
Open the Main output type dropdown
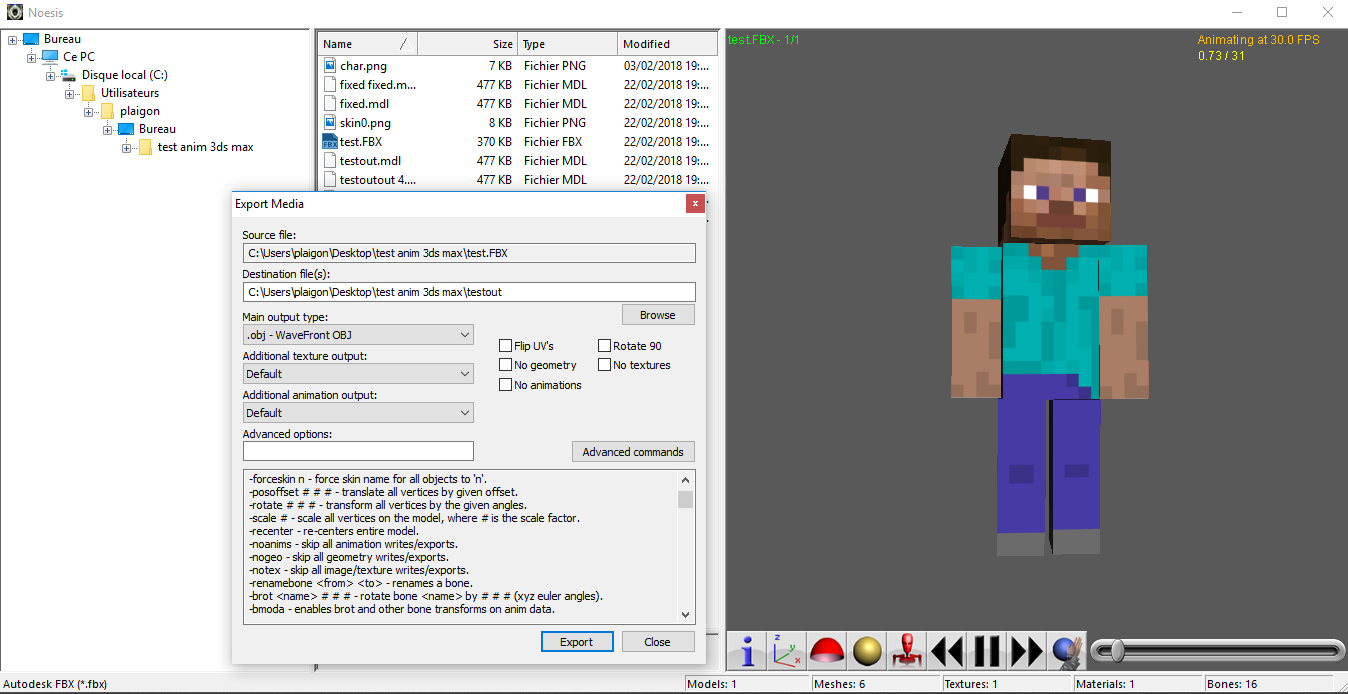point(358,335)
